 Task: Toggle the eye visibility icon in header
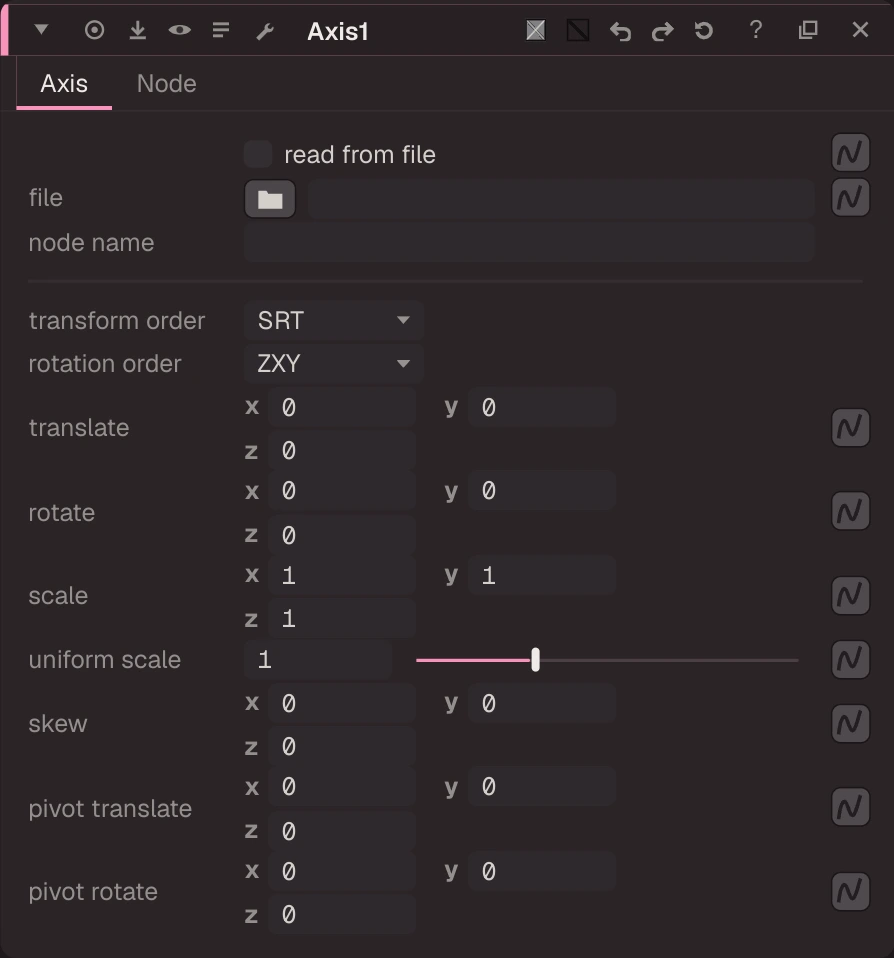[x=180, y=30]
